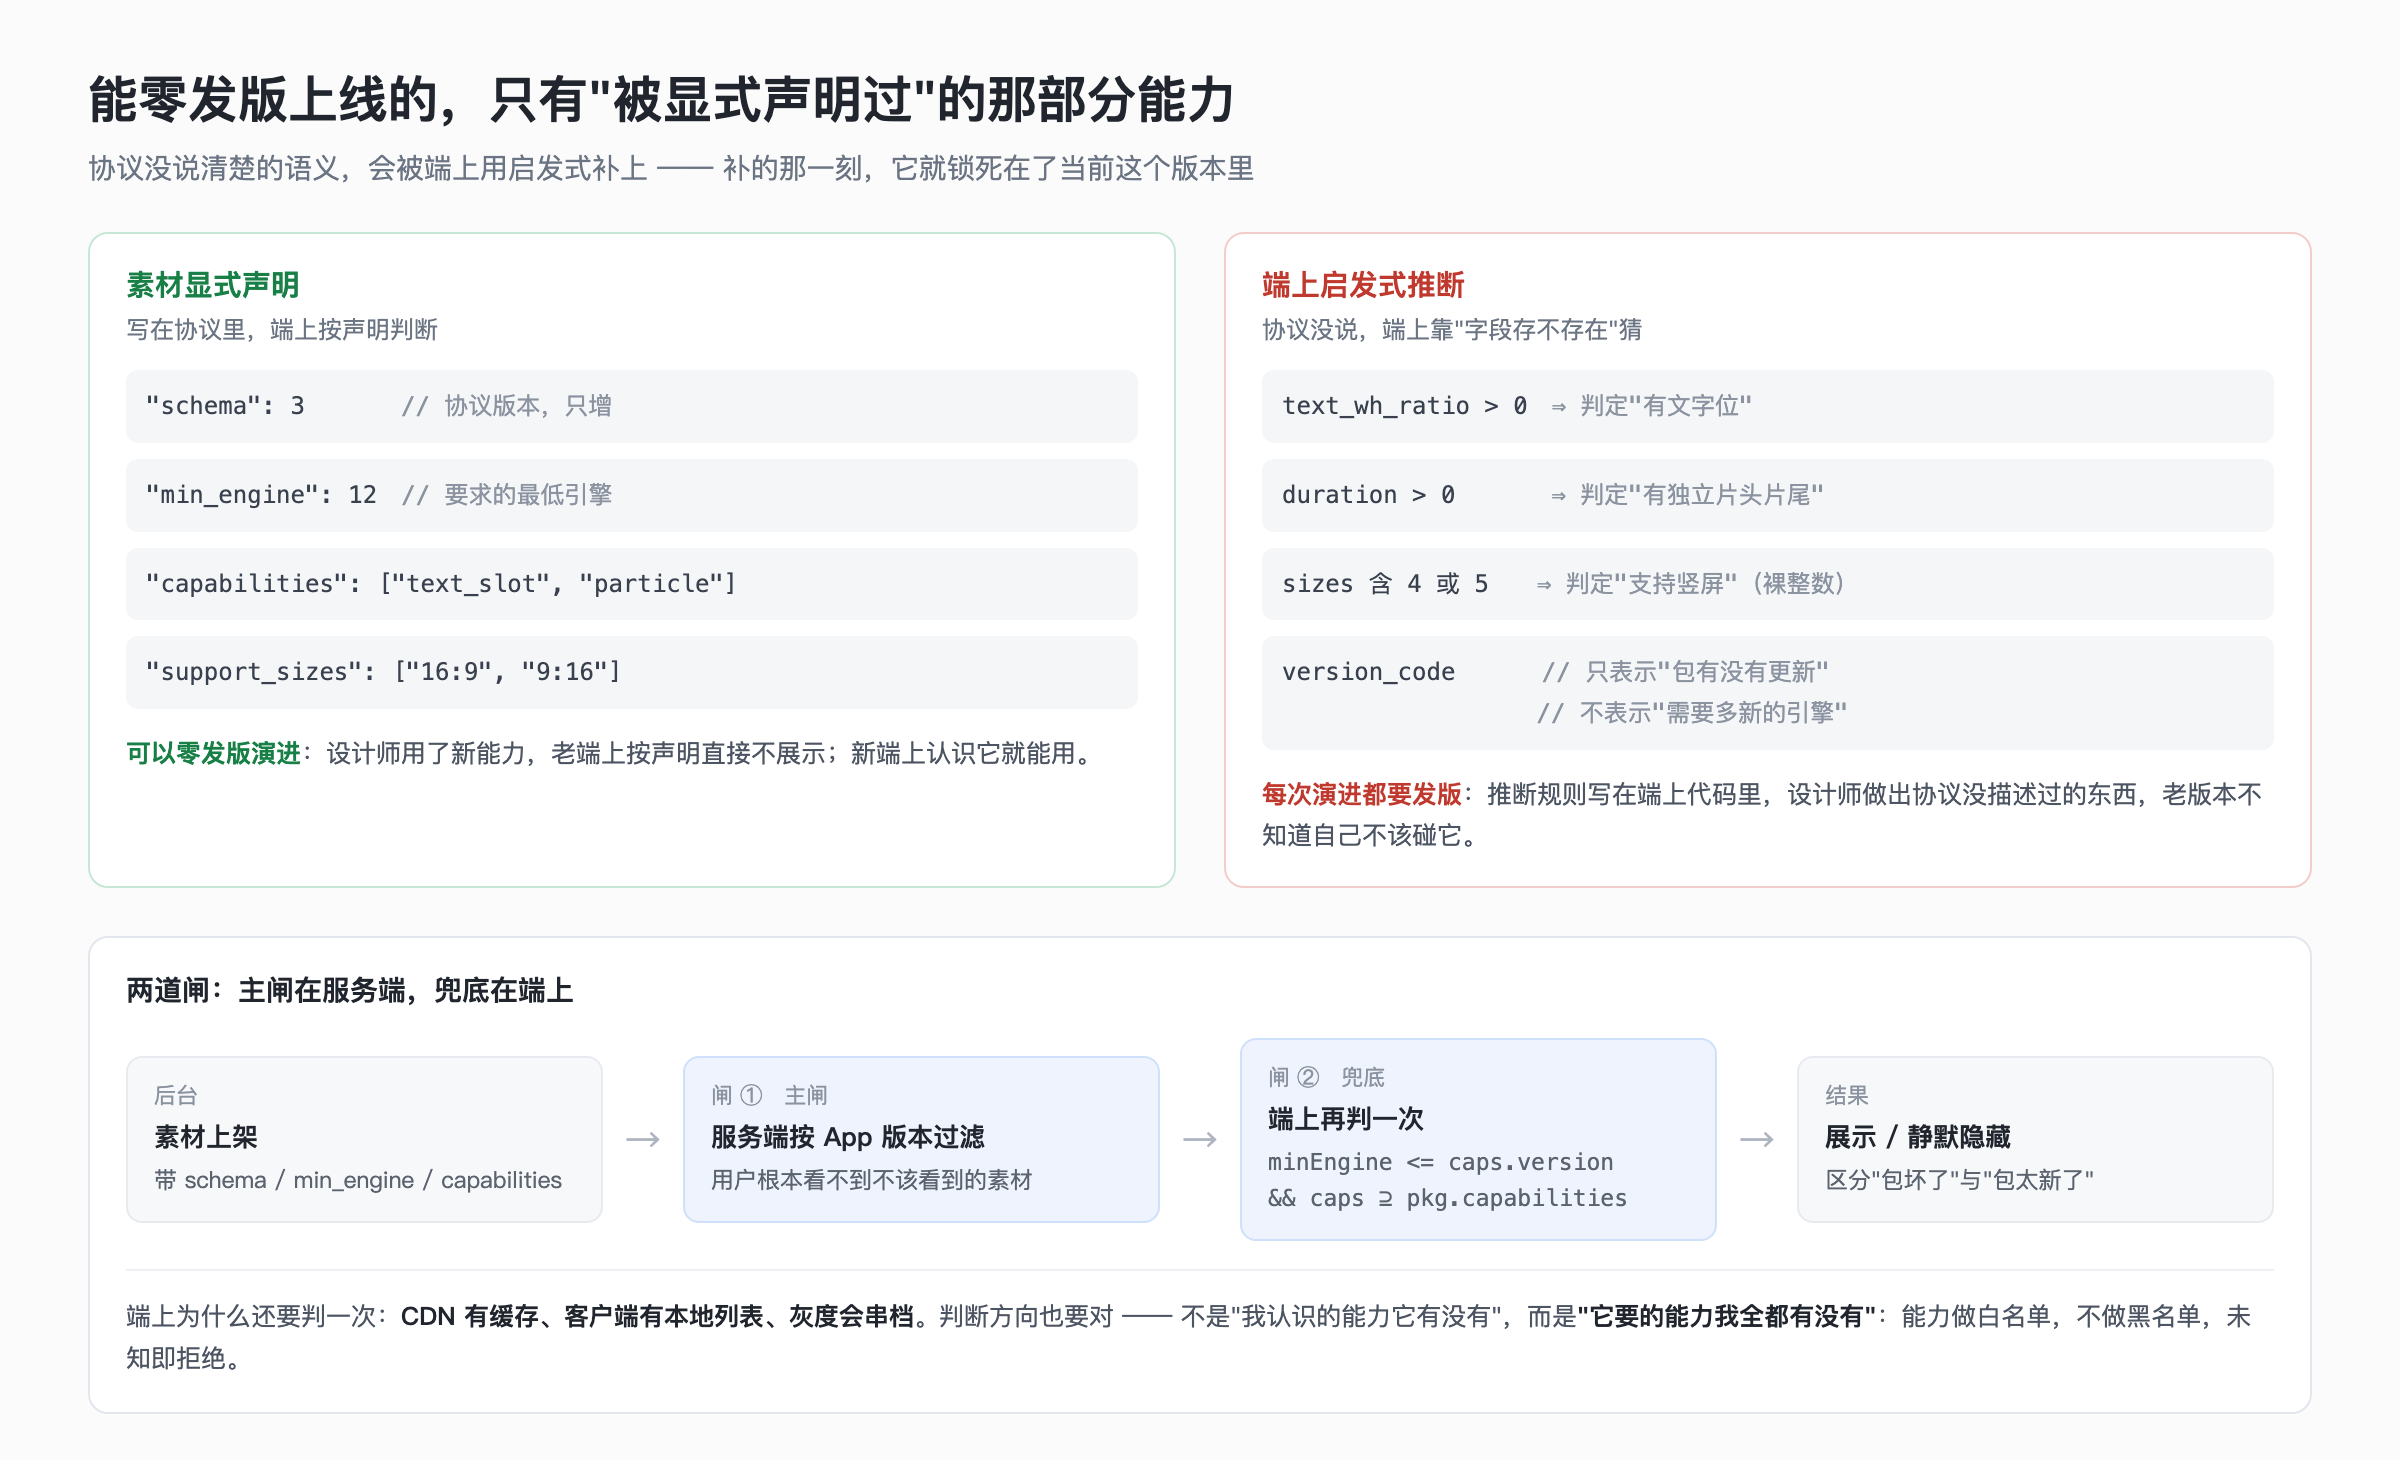This screenshot has height=1460, width=2400.
Task: Click the bold text "它要的能力我全都有没有"
Action: pyautogui.click(x=1726, y=1316)
